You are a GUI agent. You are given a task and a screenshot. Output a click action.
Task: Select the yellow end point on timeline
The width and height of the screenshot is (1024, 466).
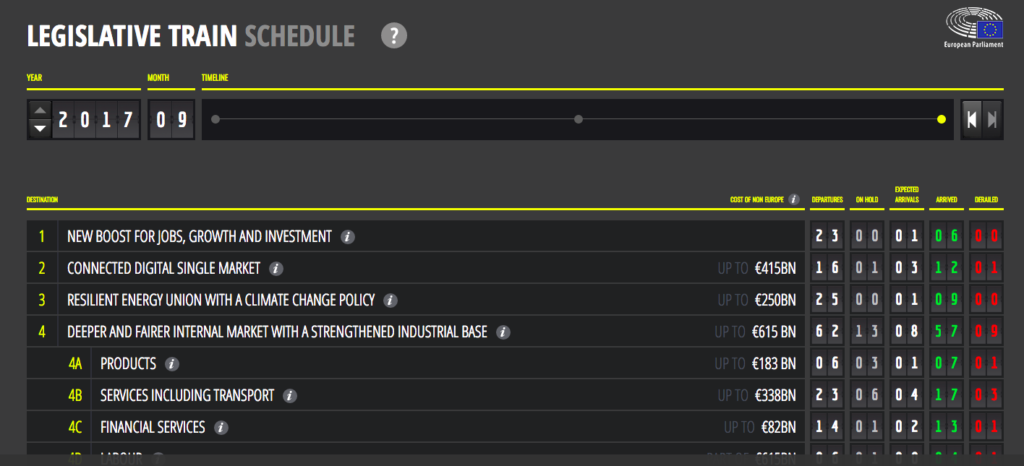coord(941,119)
